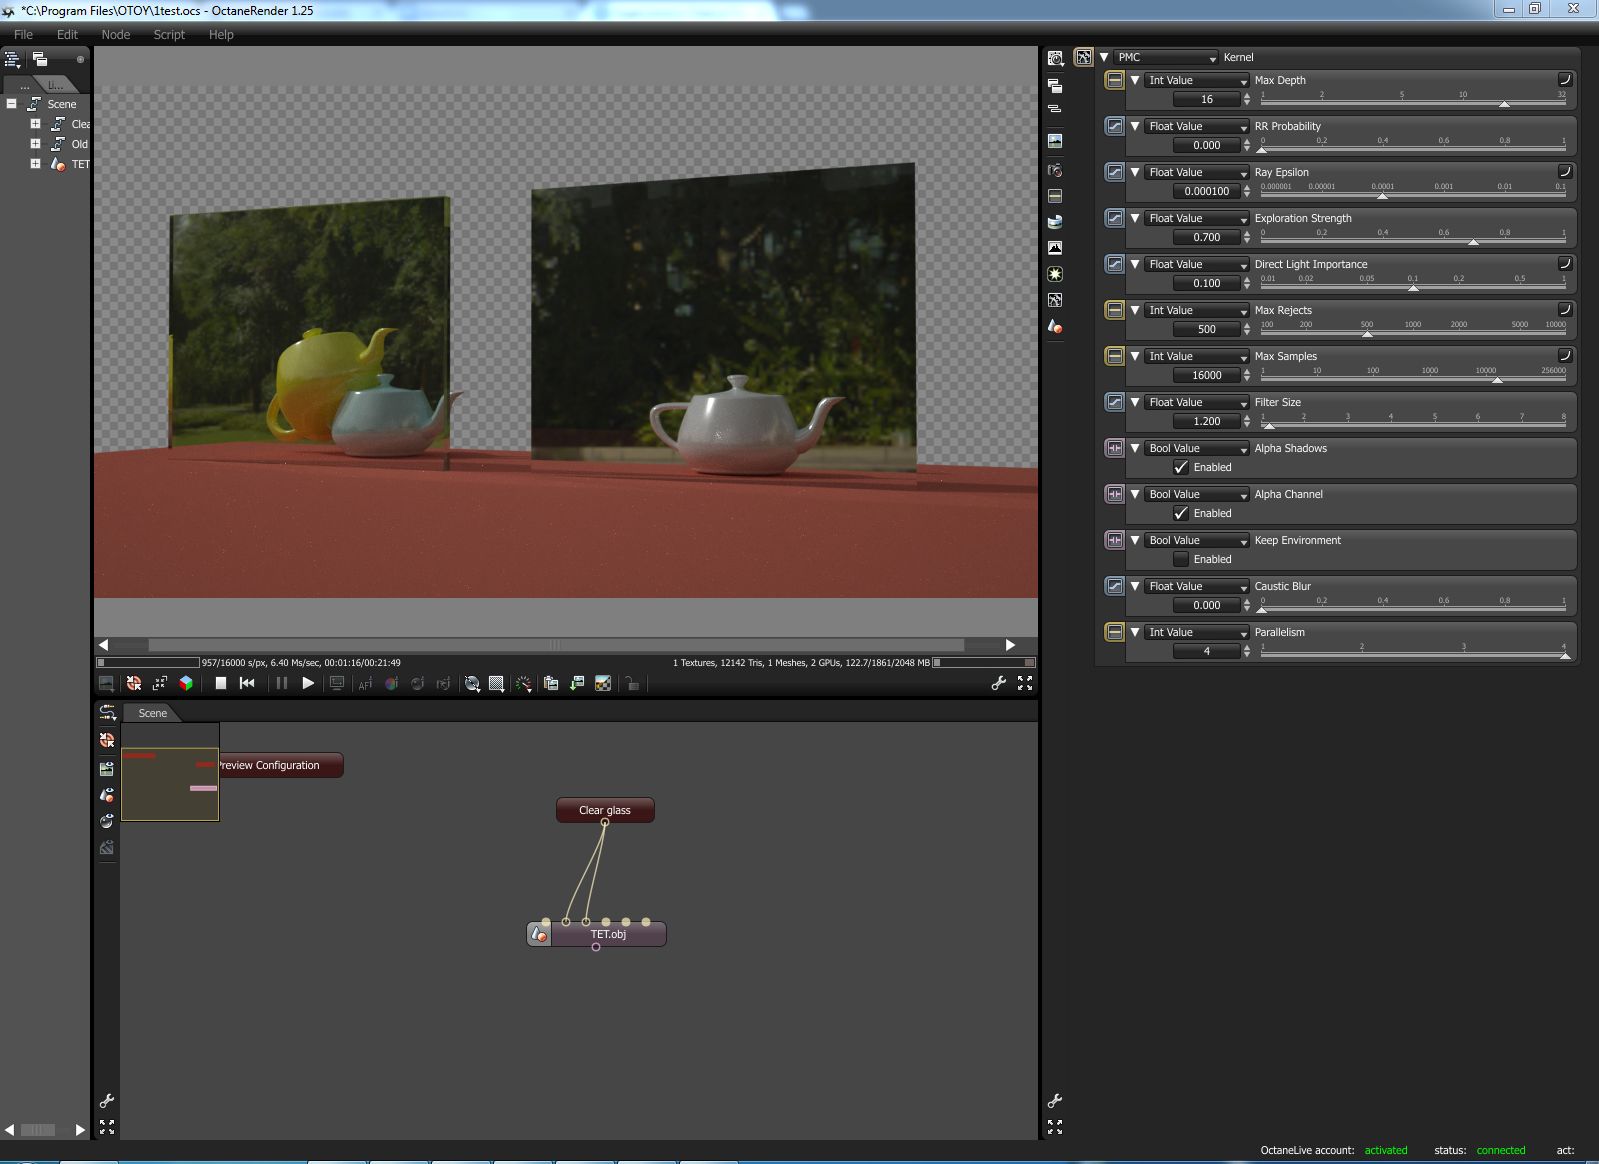
Task: Click the Exploration Strength slider track
Action: click(x=1413, y=243)
